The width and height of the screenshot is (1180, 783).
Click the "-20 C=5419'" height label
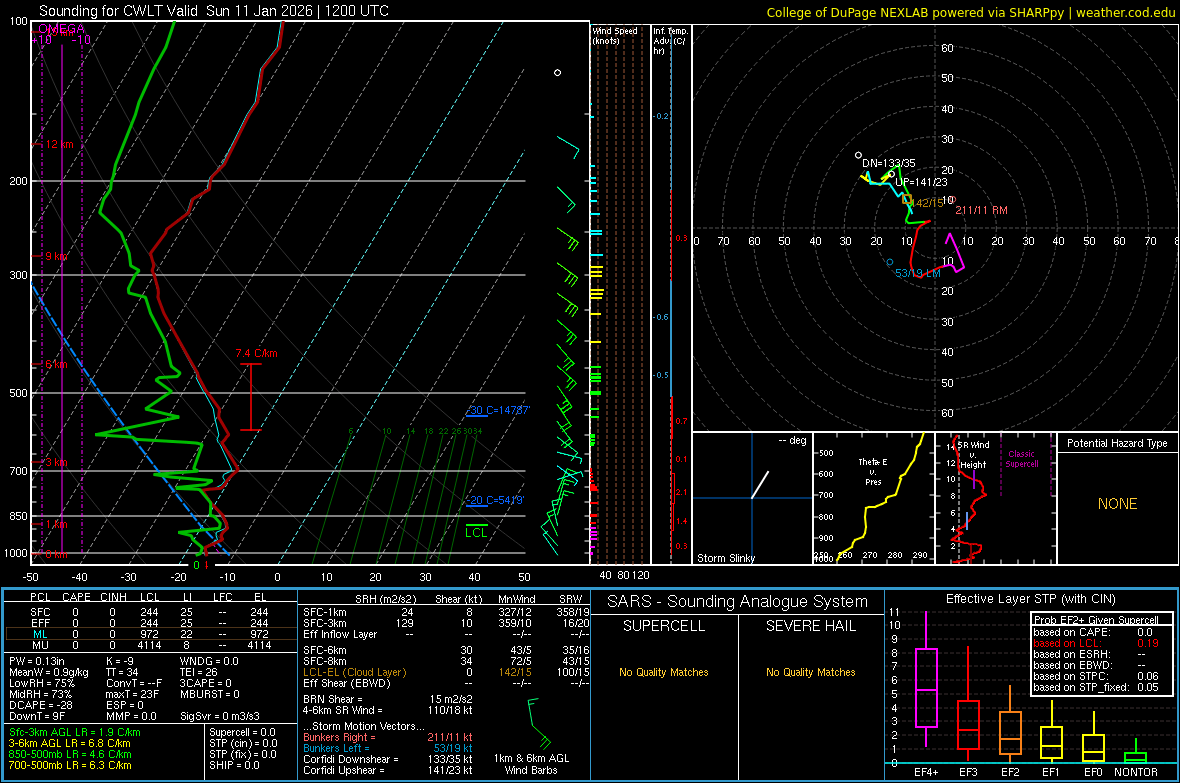point(495,500)
